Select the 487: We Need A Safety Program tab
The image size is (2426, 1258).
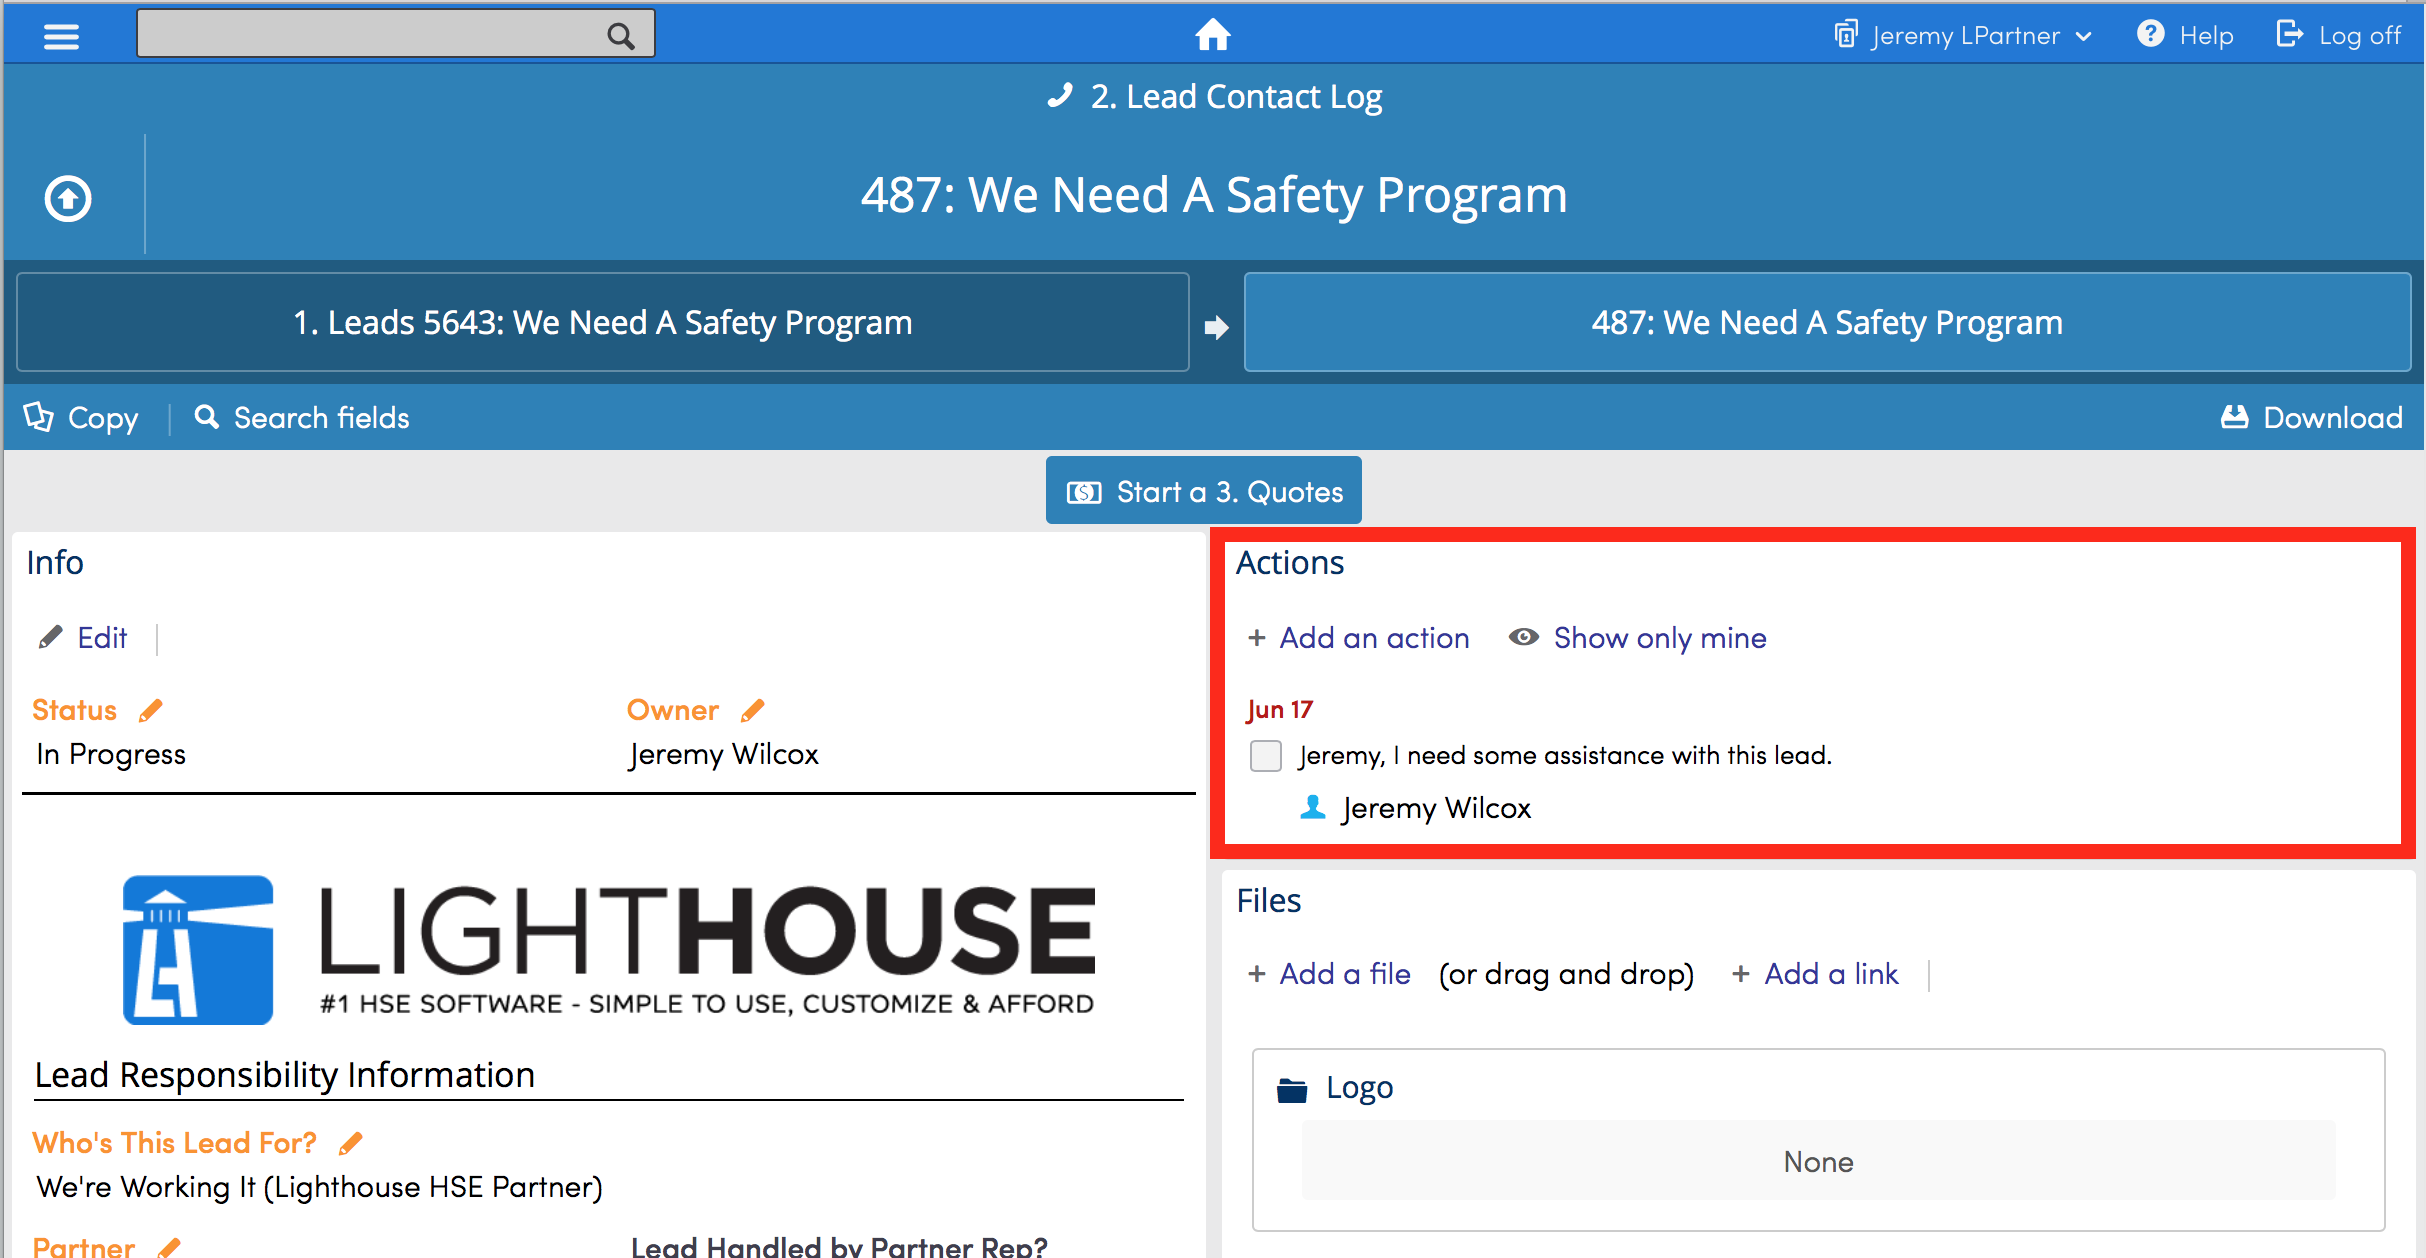[x=1827, y=322]
